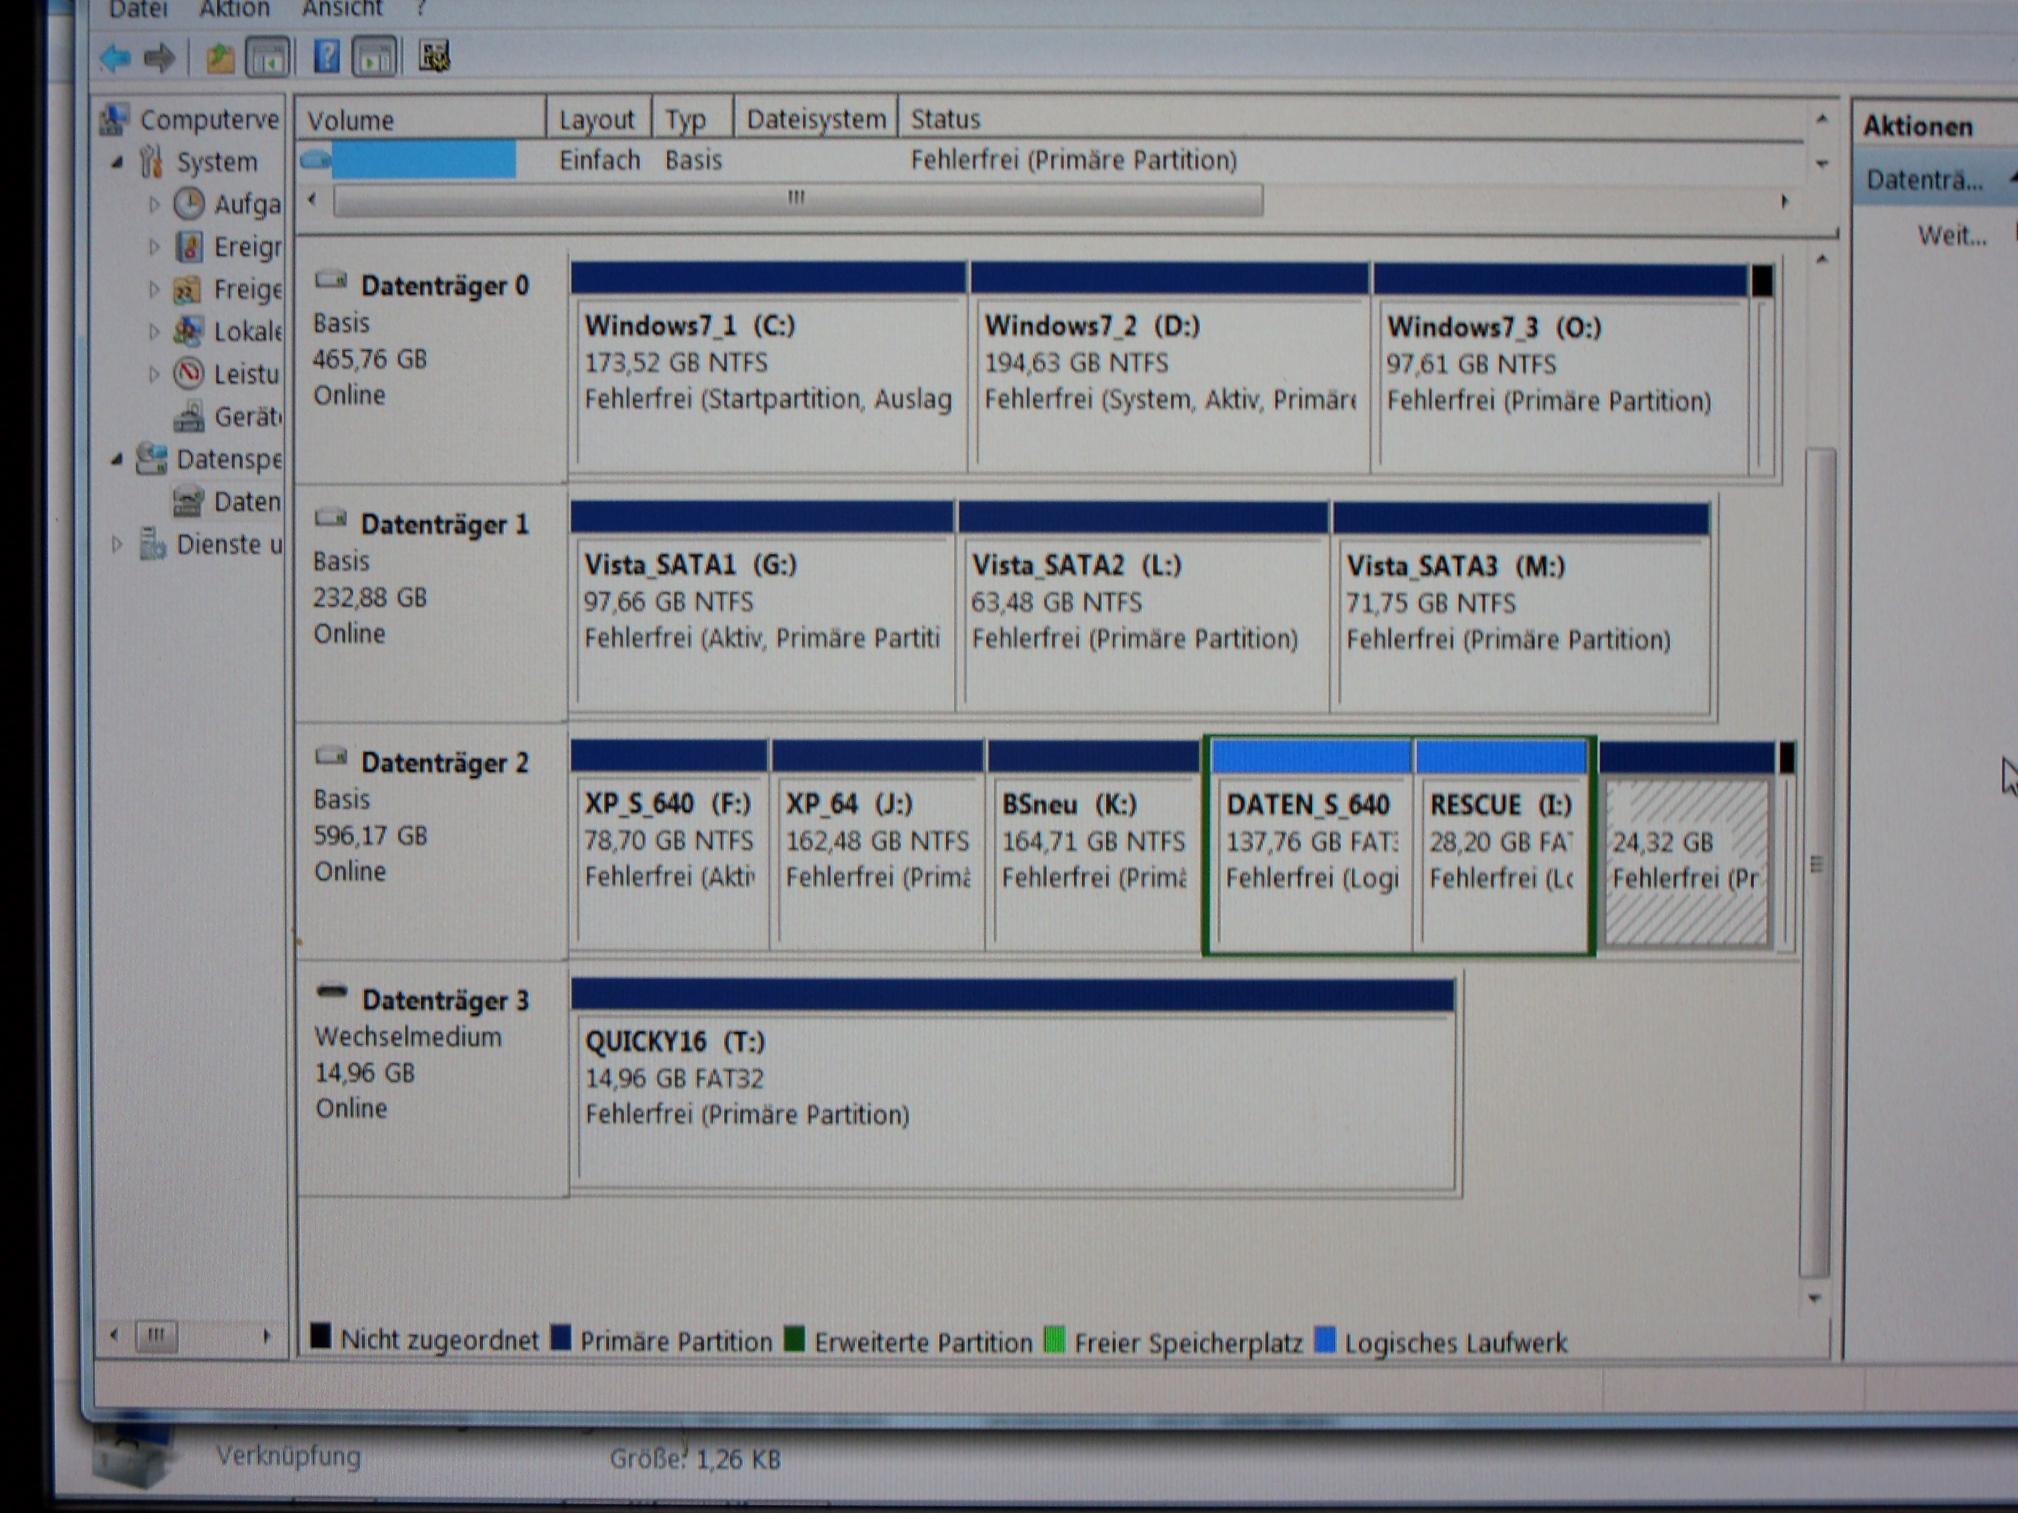2018x1513 pixels.
Task: Open the Lokale Benutzer icon in tree
Action: pos(189,331)
